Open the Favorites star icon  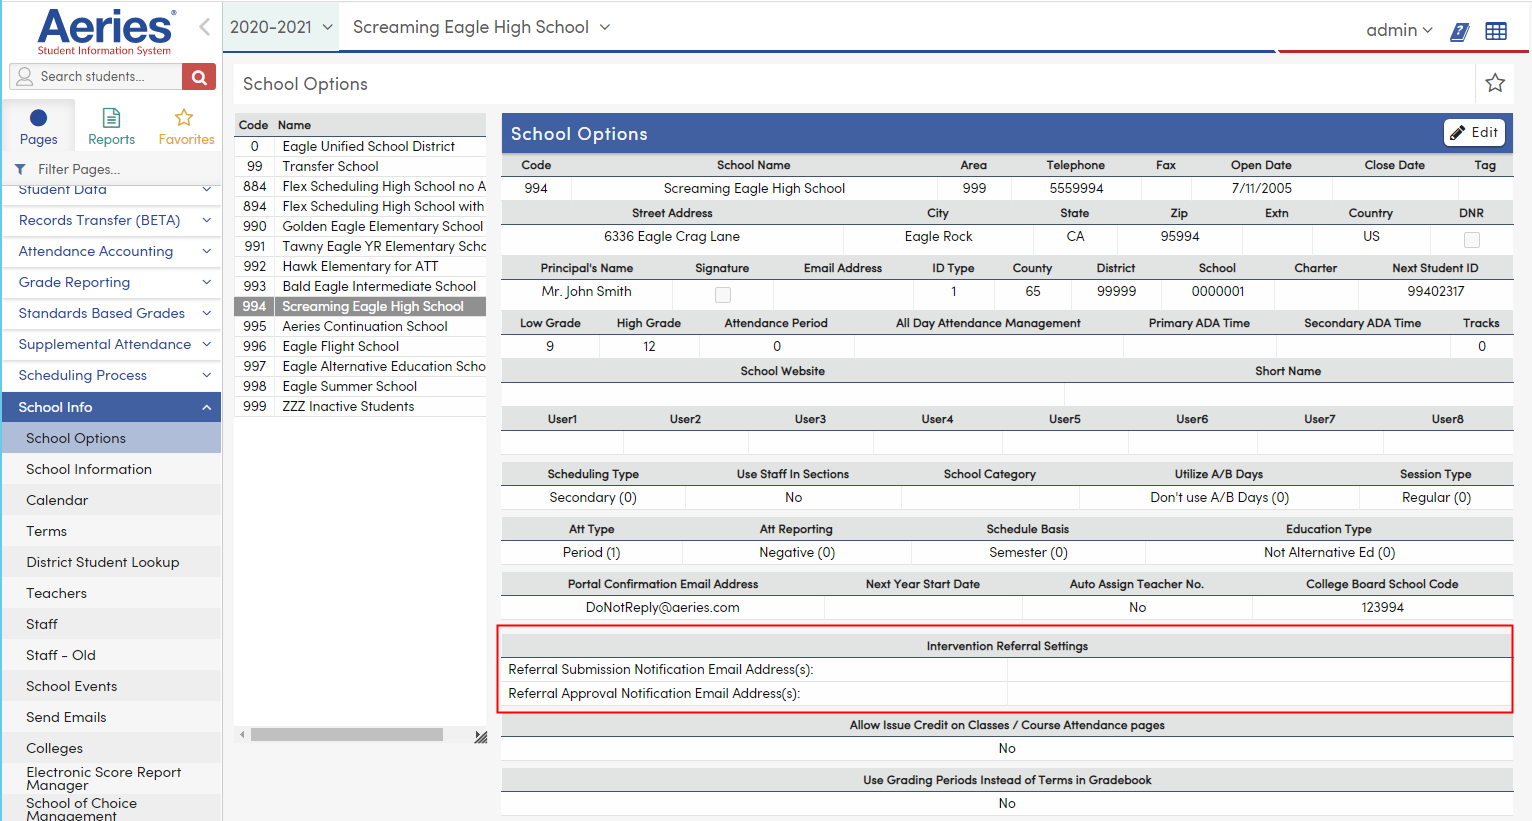pos(186,124)
